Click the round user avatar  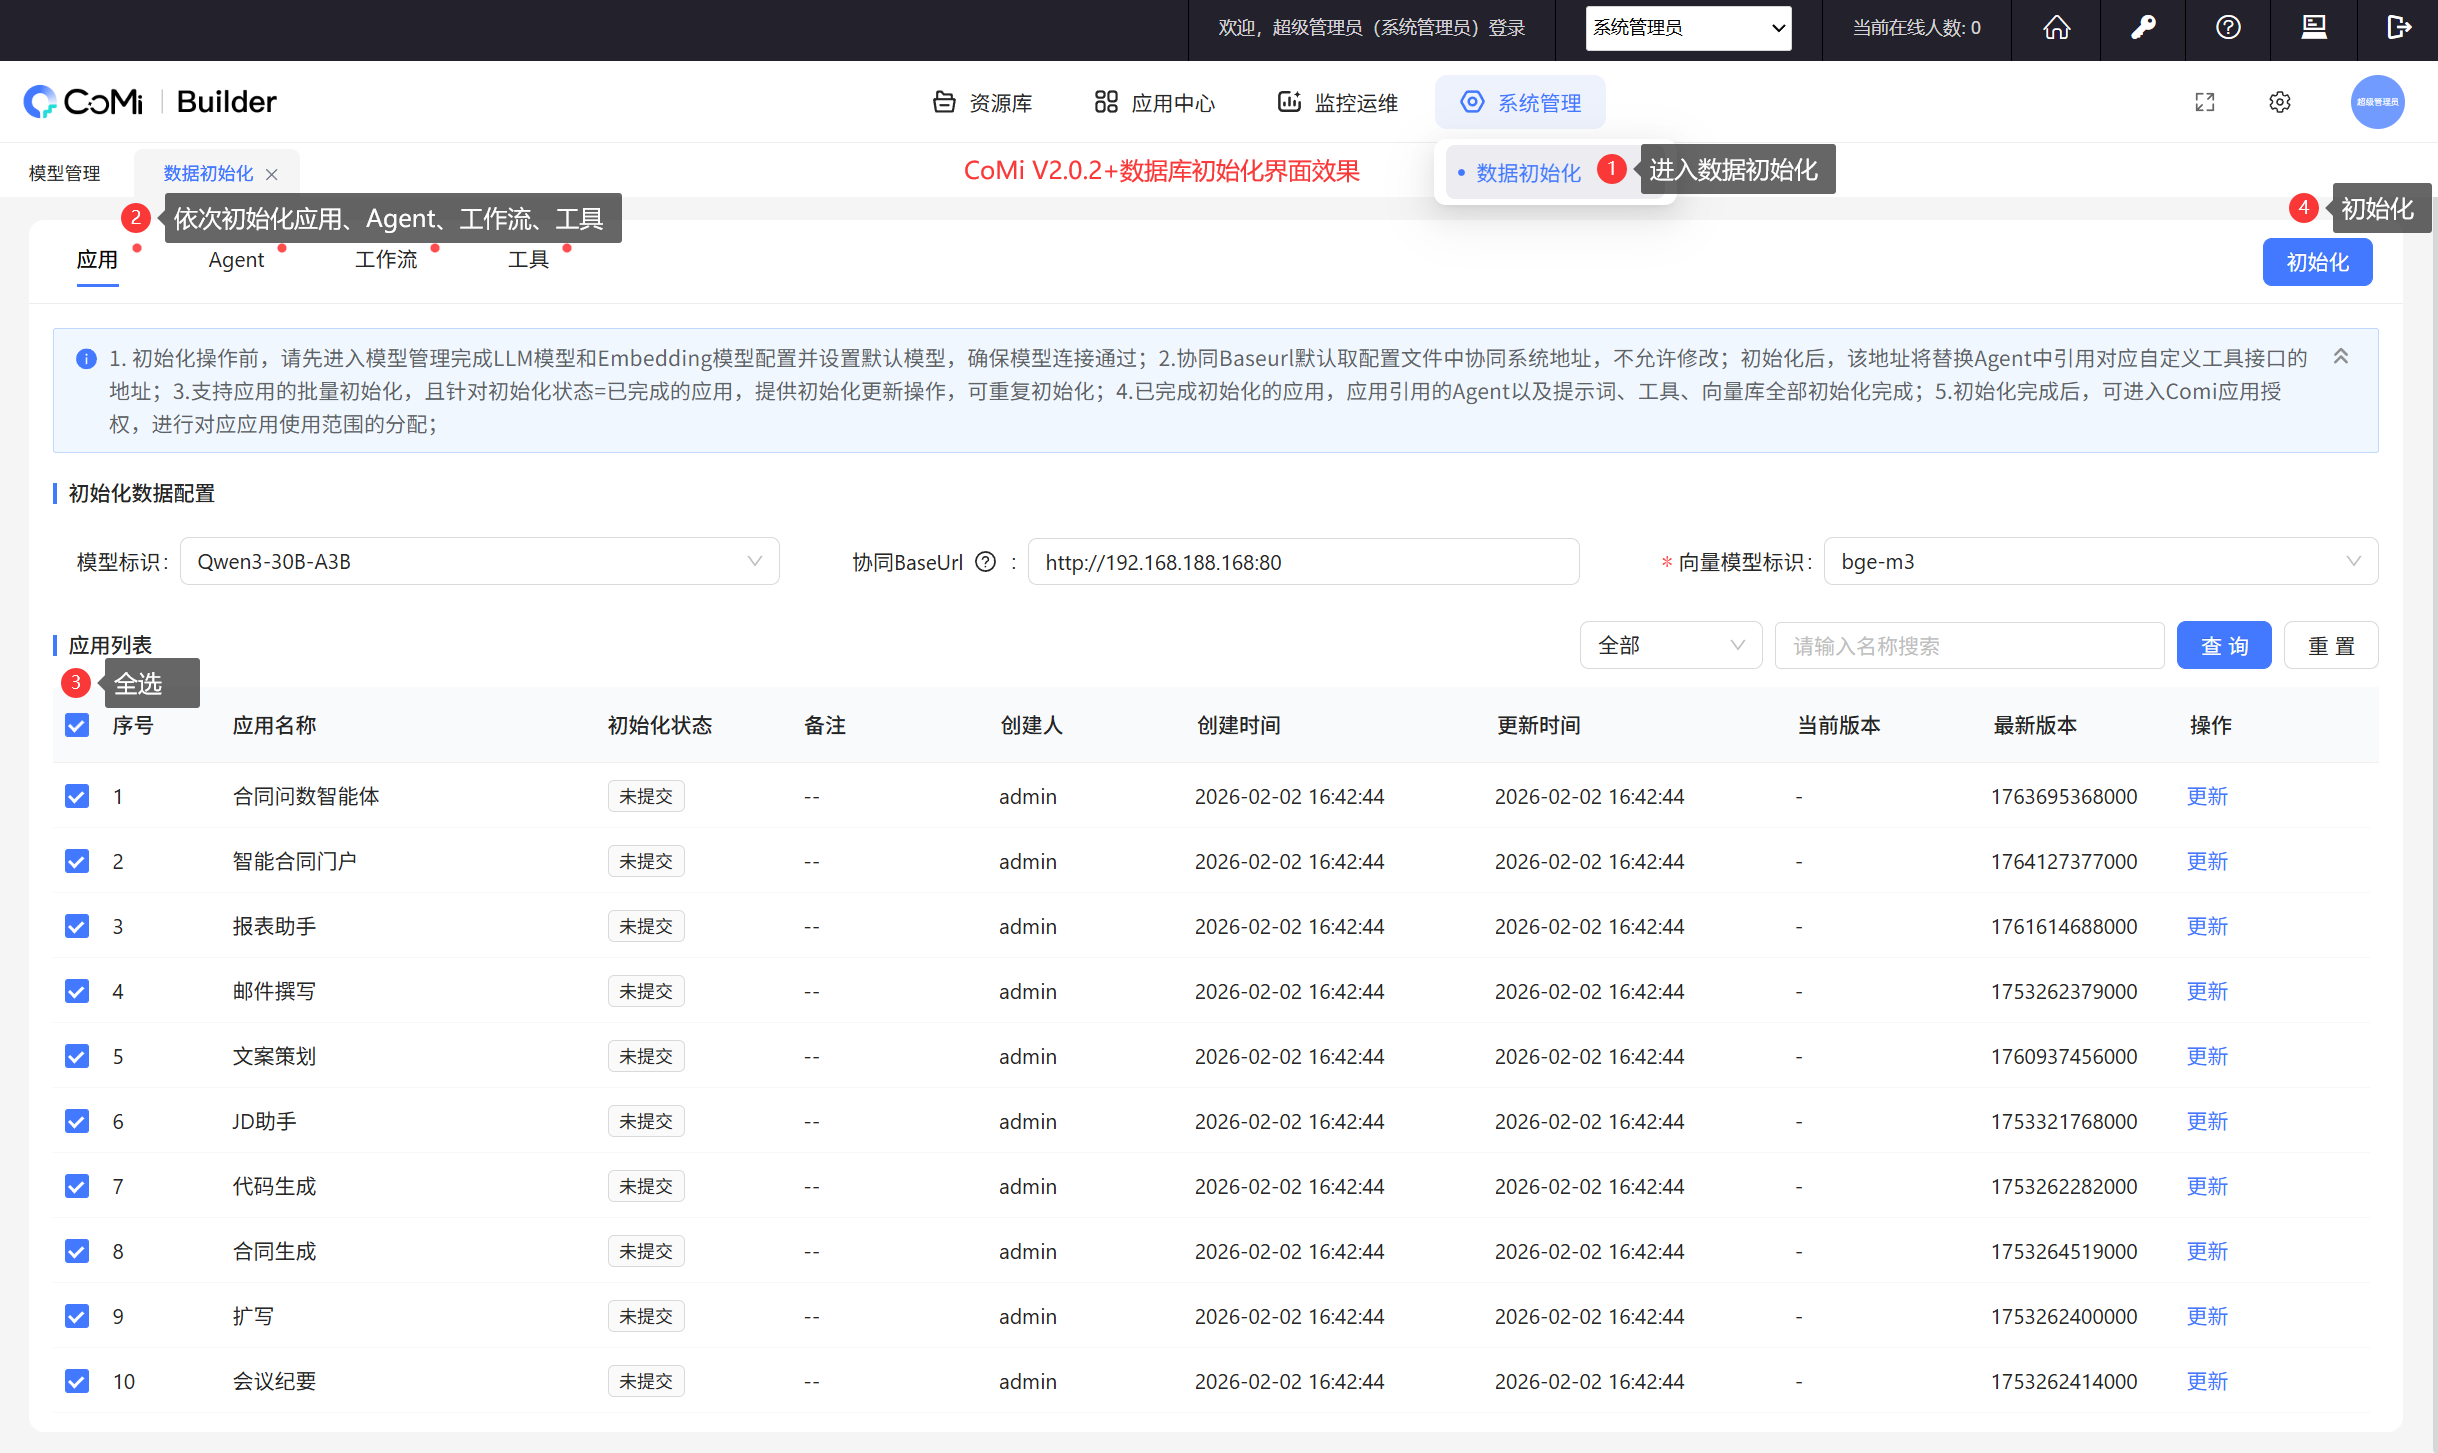click(x=2377, y=102)
